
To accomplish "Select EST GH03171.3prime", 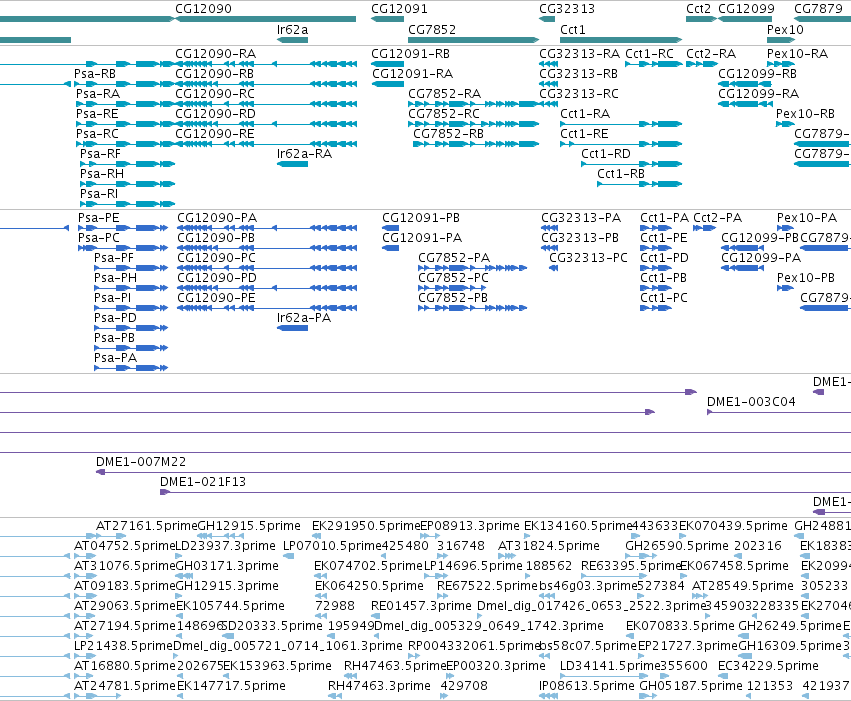I will (x=227, y=566).
